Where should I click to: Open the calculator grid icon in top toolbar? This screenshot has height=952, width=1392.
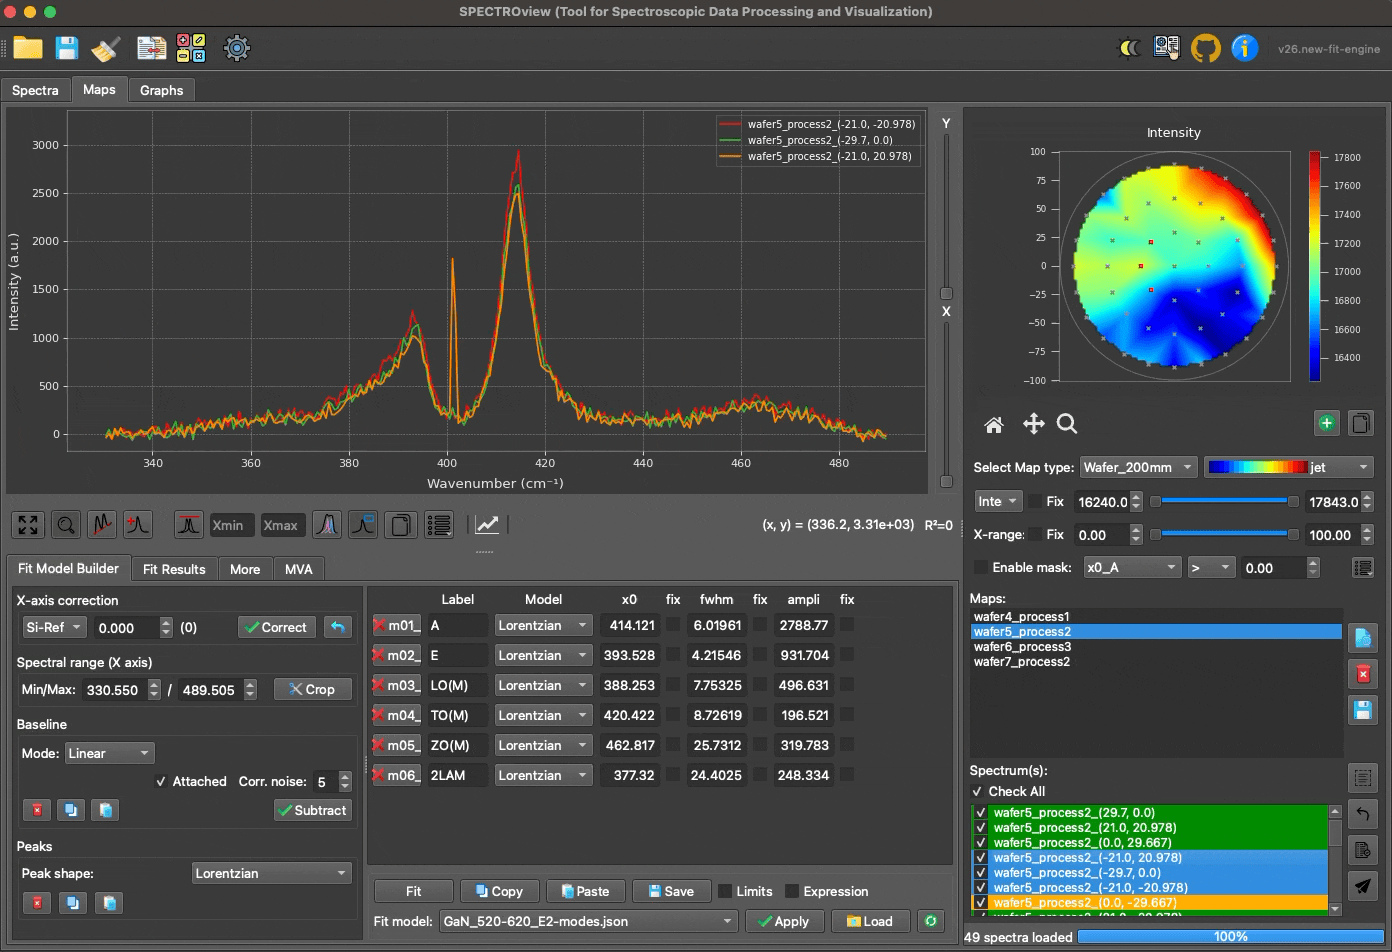tap(191, 47)
